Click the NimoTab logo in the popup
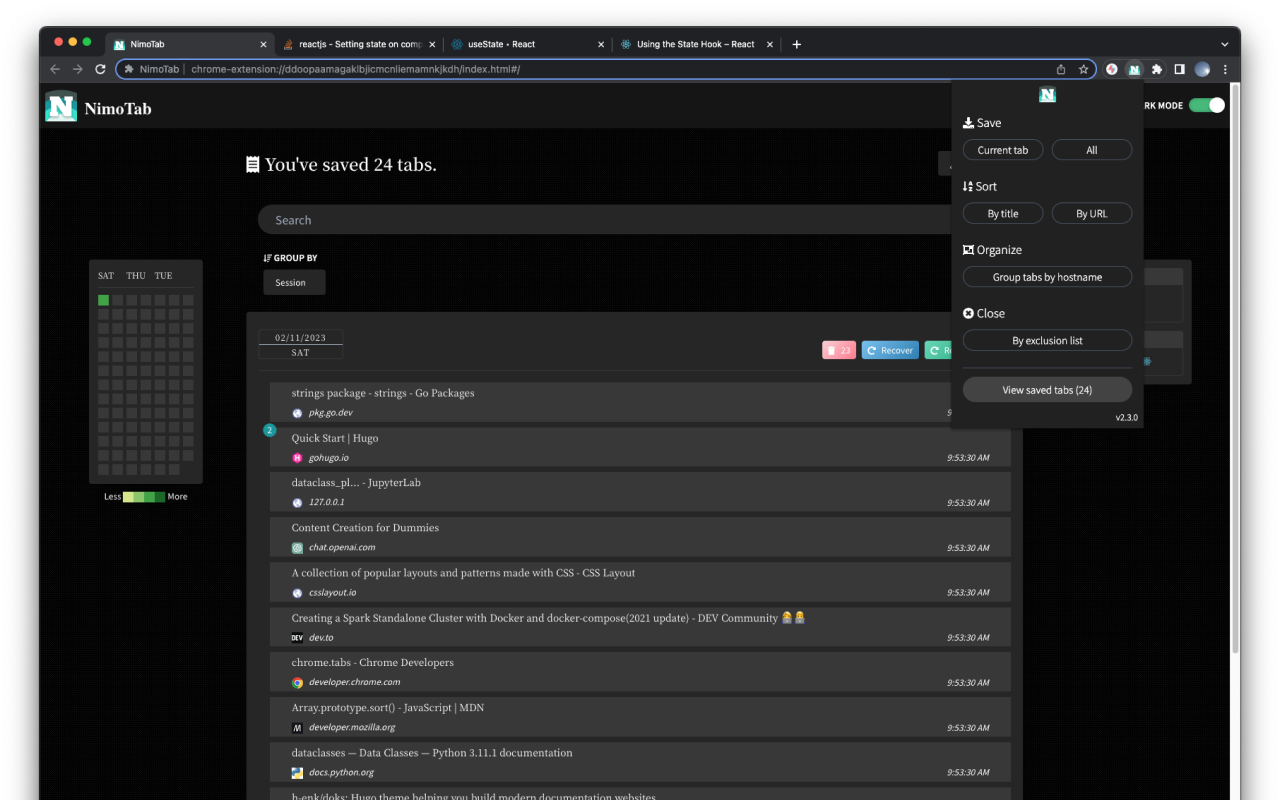Viewport: 1280px width, 800px height. 1047,95
